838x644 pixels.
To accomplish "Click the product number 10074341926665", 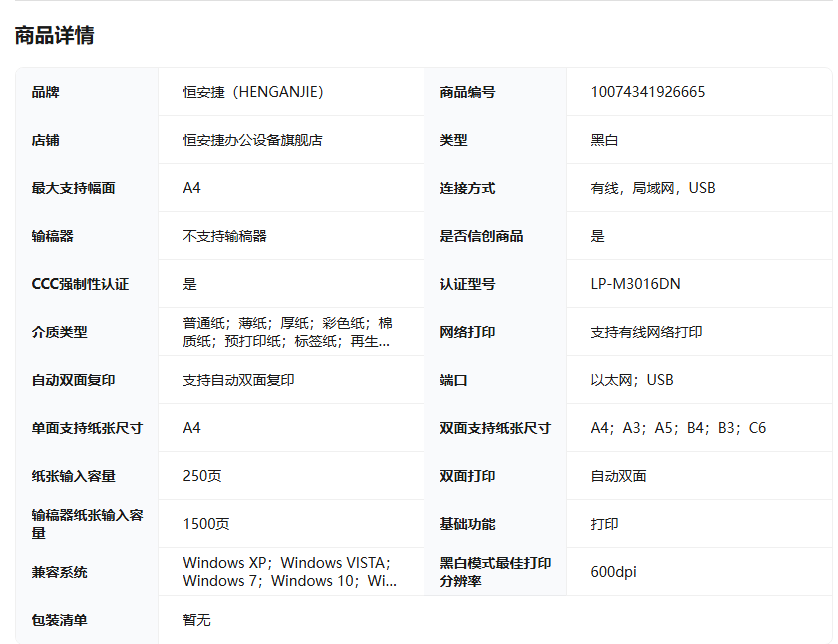I will (648, 92).
